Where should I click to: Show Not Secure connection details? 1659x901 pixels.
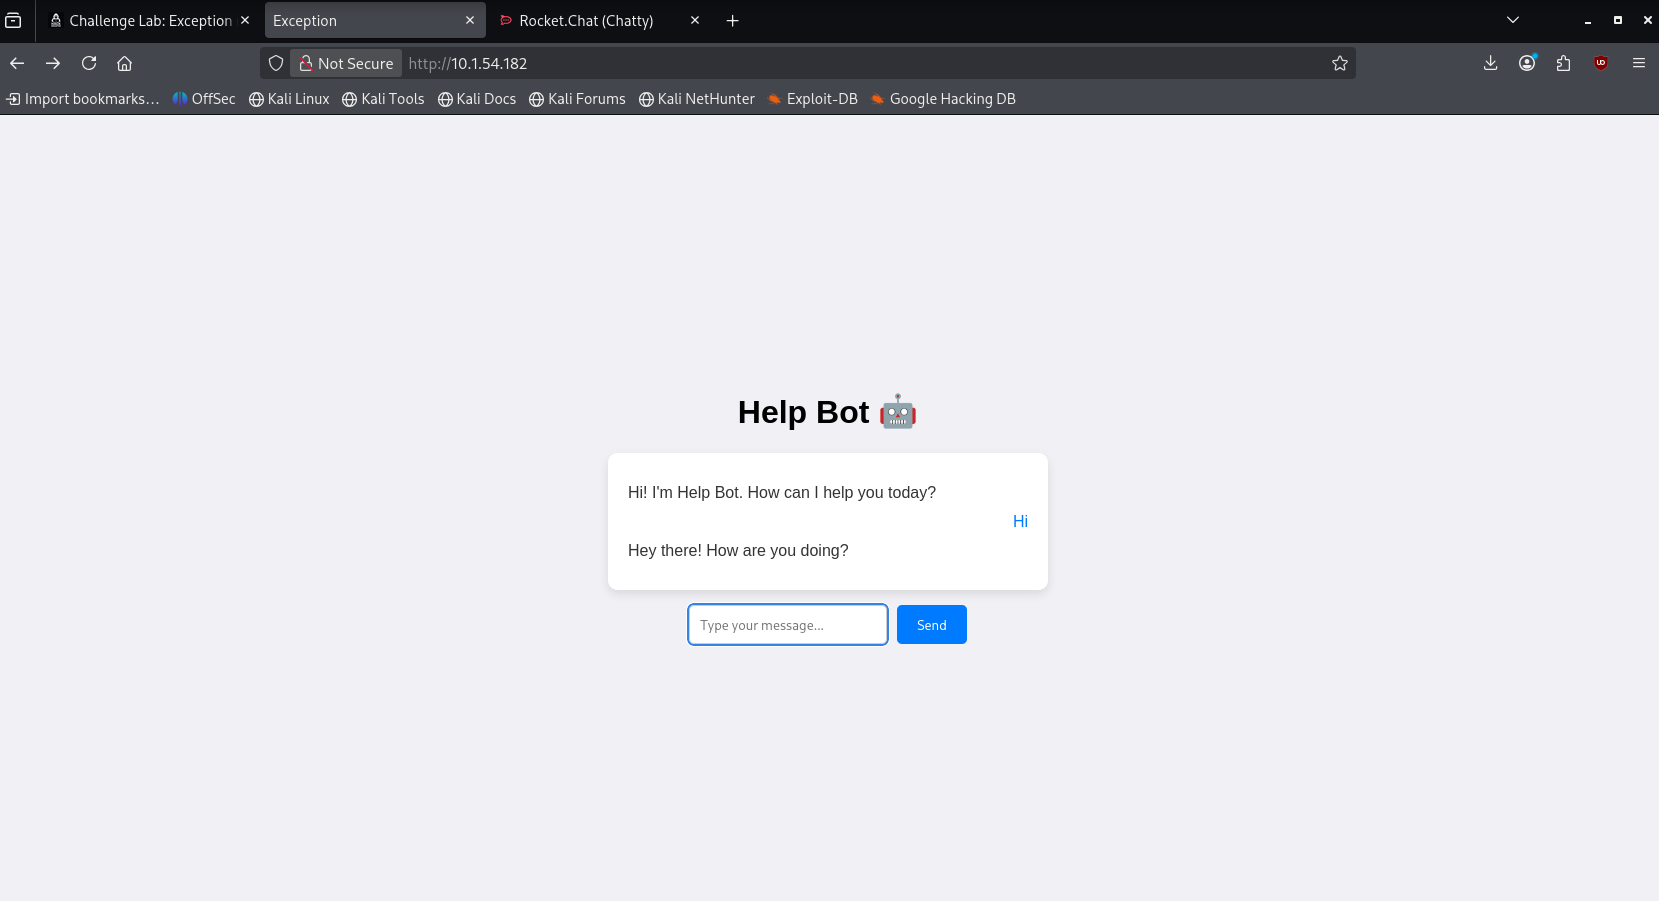coord(346,63)
